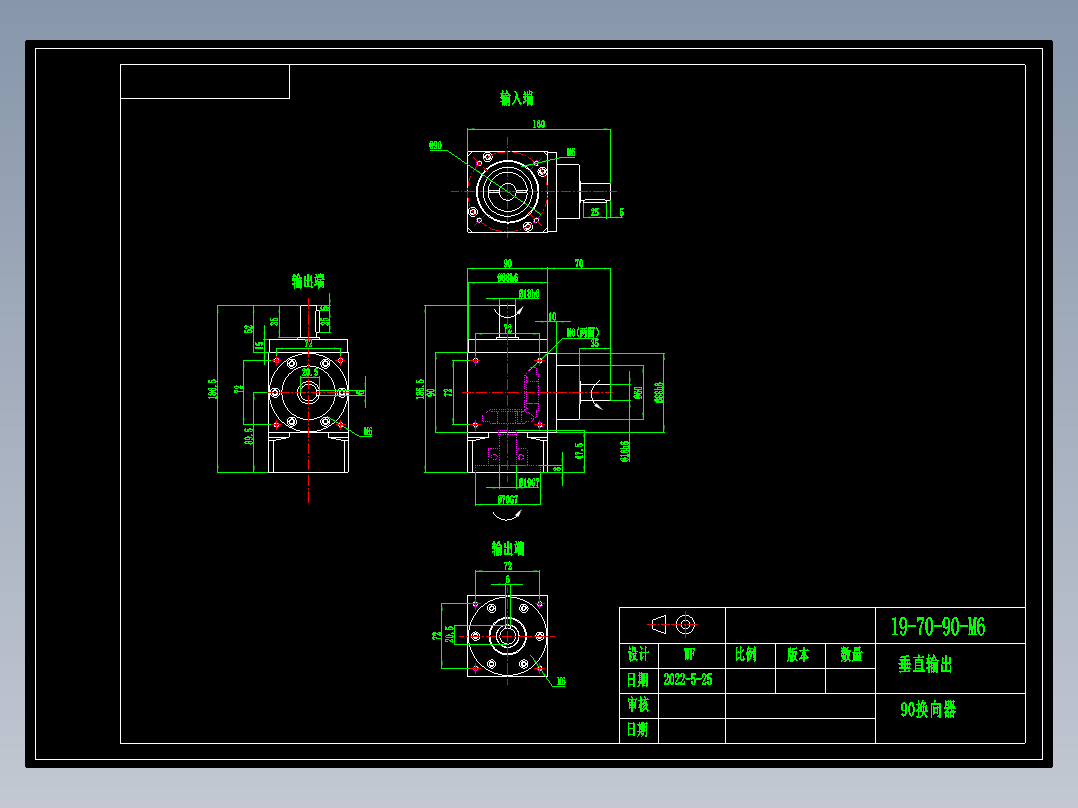Click the empty cell under 比例
Viewport: 1078px width, 808px height.
750,681
